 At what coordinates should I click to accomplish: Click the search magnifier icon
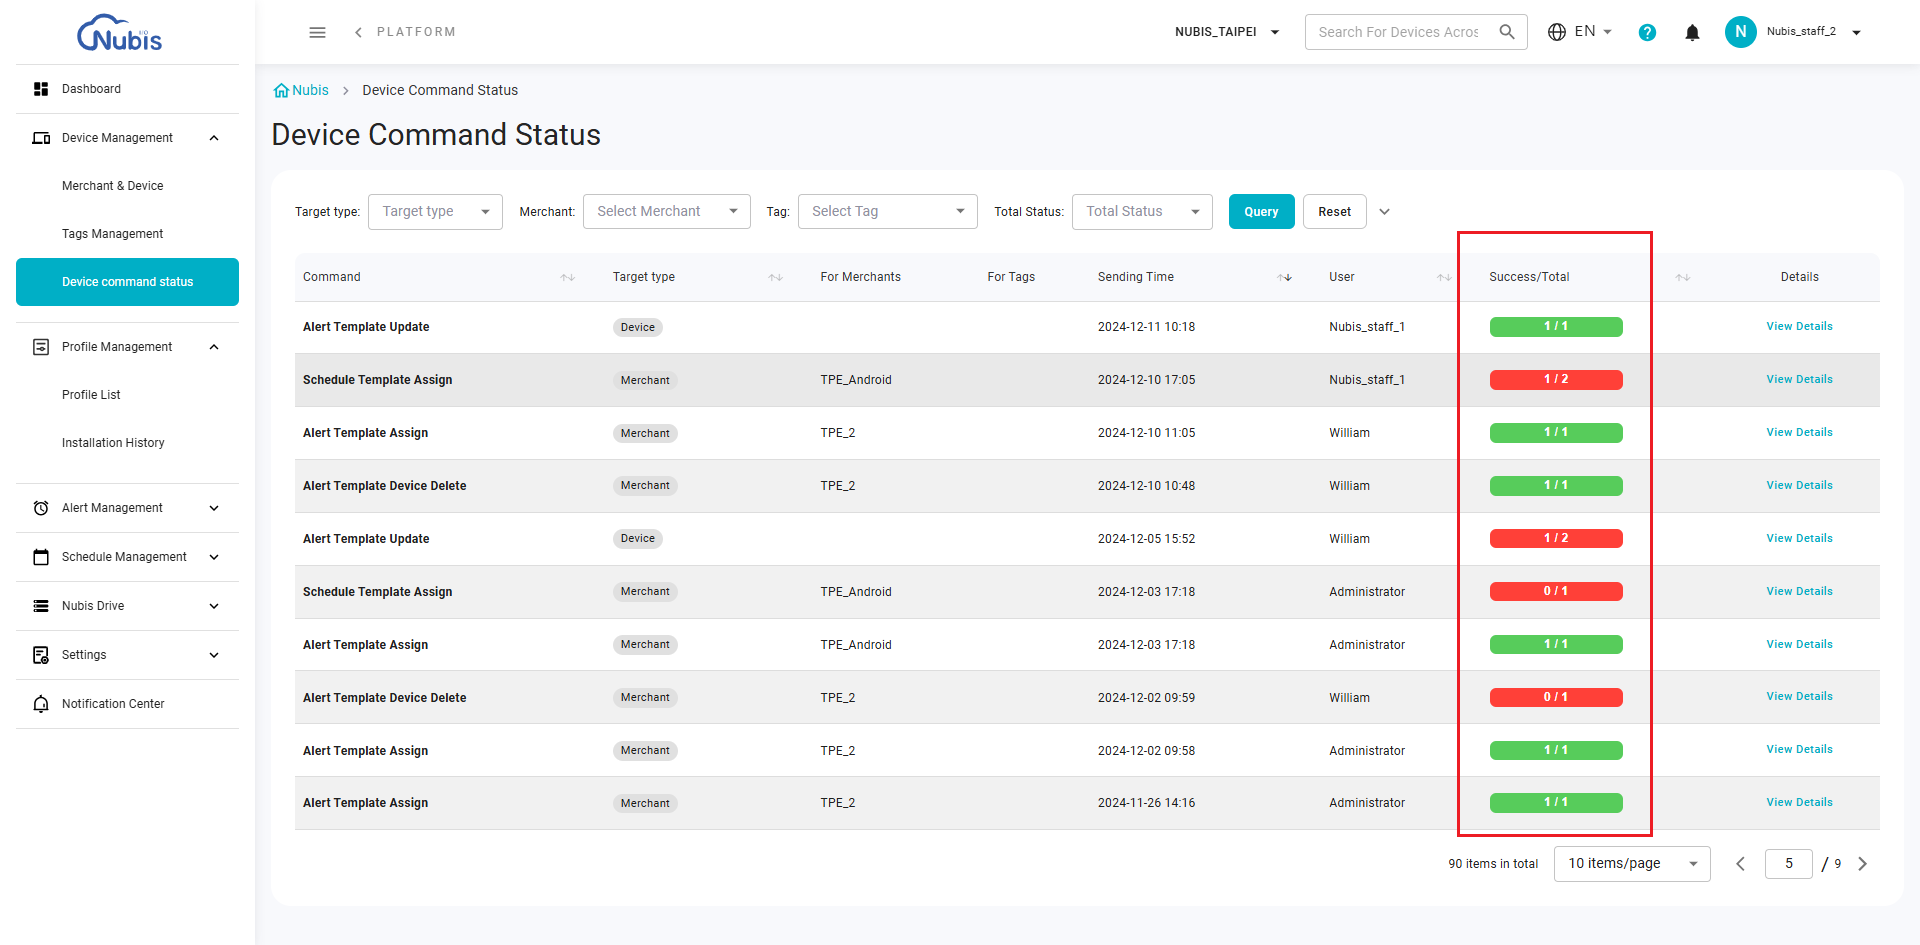coord(1507,32)
